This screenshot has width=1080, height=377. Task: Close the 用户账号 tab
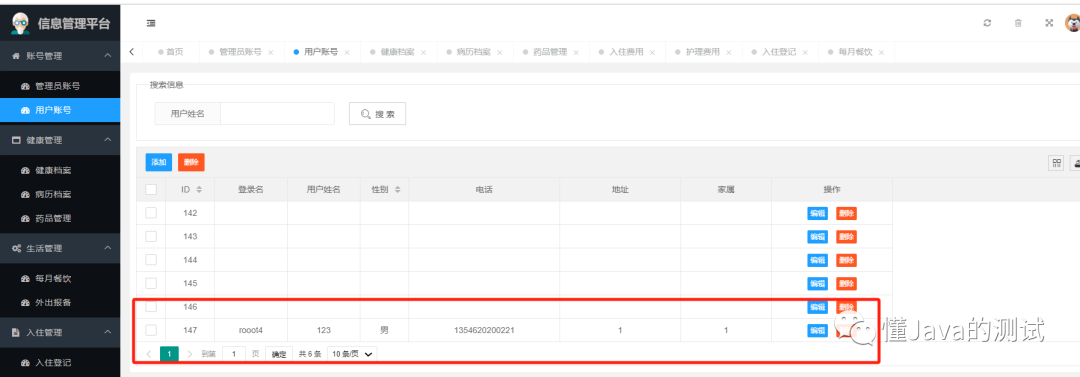[346, 52]
